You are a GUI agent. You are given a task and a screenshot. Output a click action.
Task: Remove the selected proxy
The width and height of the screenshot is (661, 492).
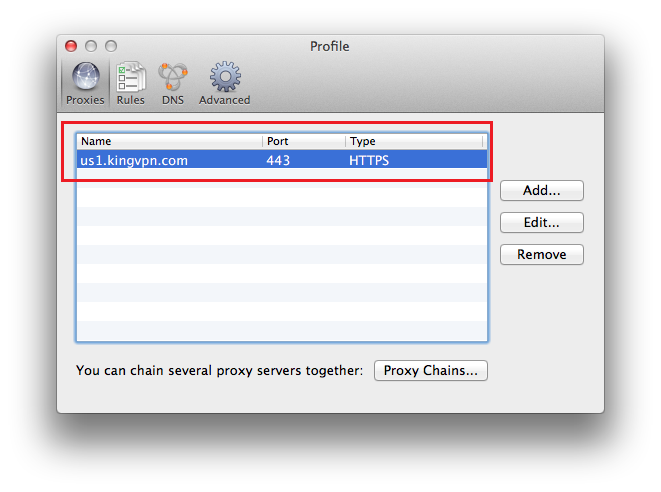542,255
